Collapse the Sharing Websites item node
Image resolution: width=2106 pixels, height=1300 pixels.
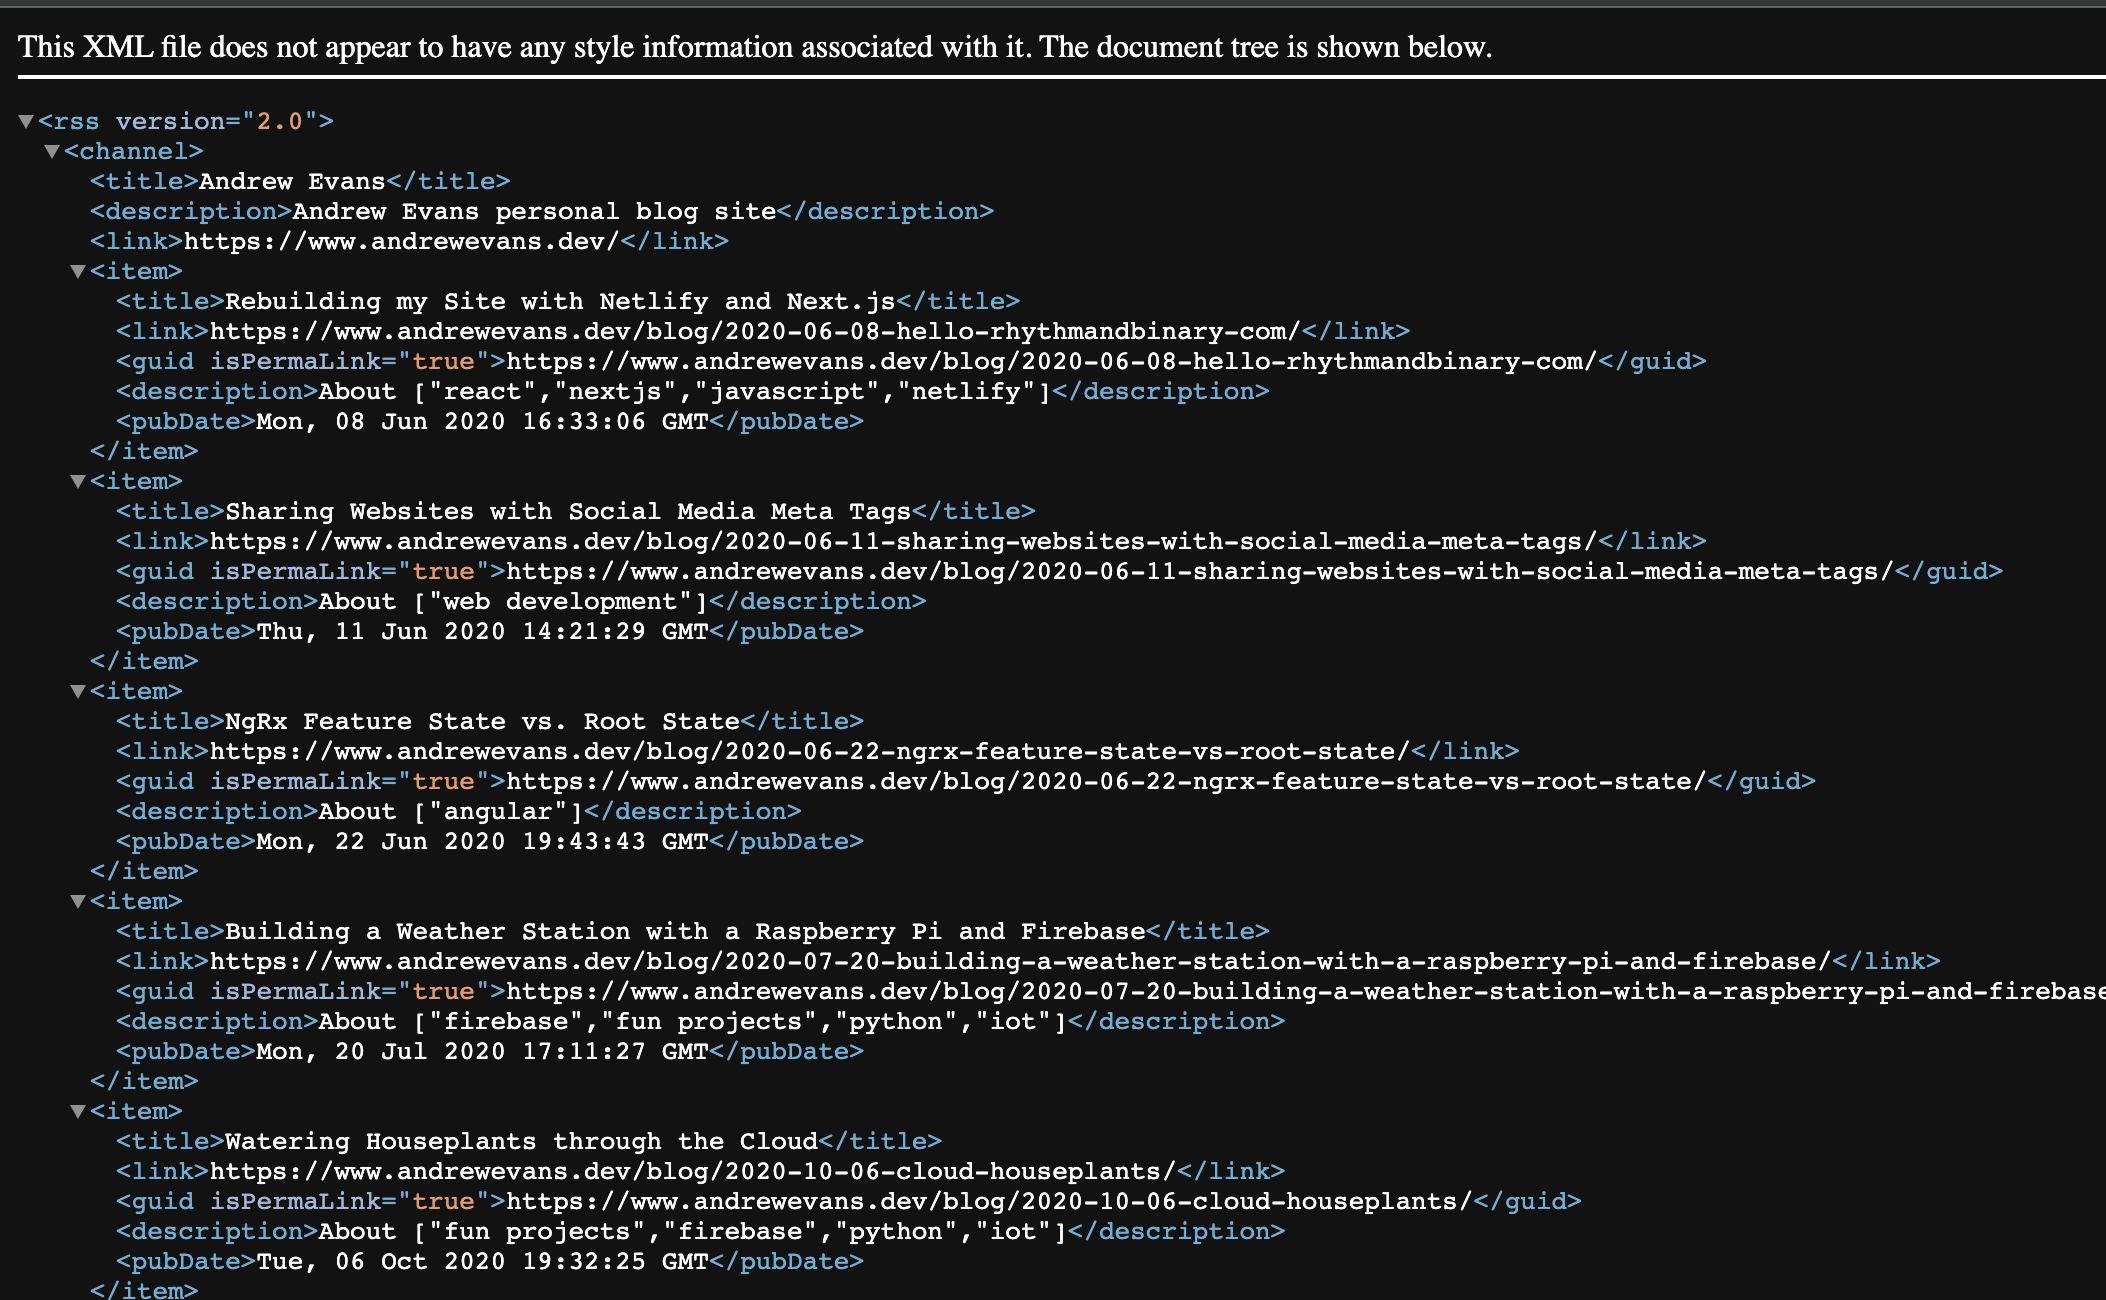78,481
